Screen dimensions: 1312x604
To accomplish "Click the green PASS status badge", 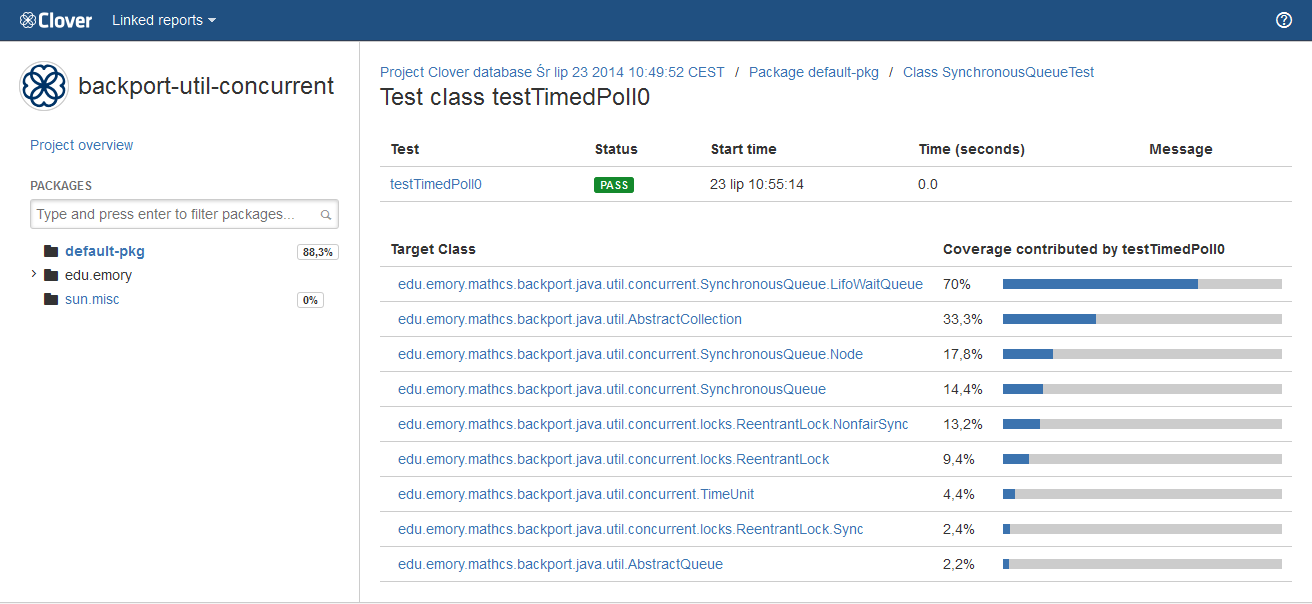I will [x=614, y=185].
